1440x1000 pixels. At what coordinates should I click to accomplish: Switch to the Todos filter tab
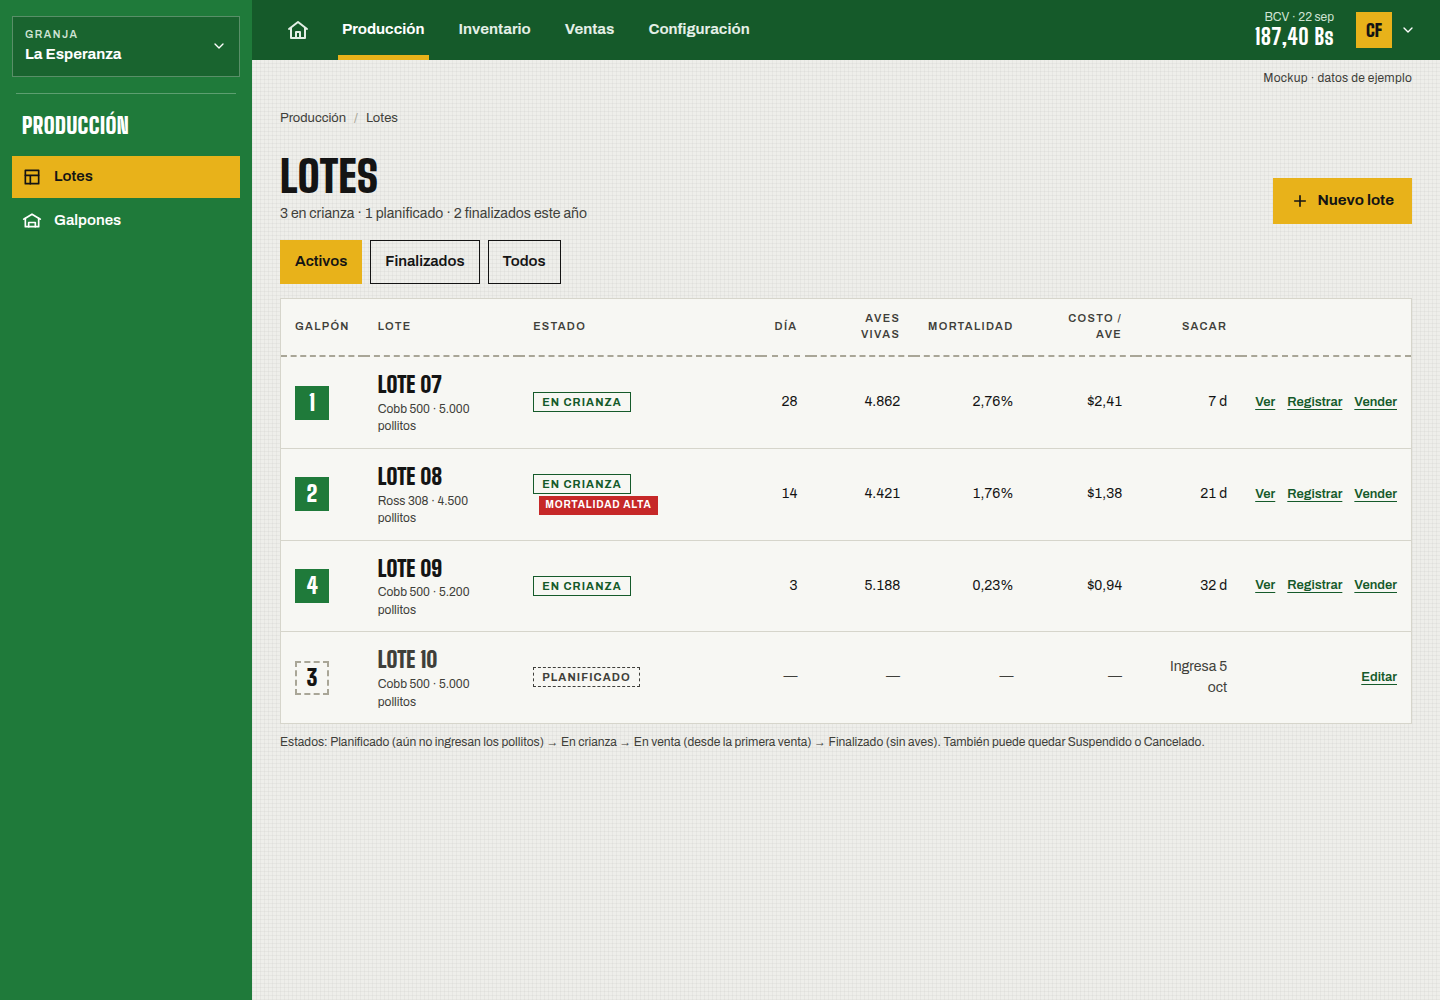click(x=524, y=262)
